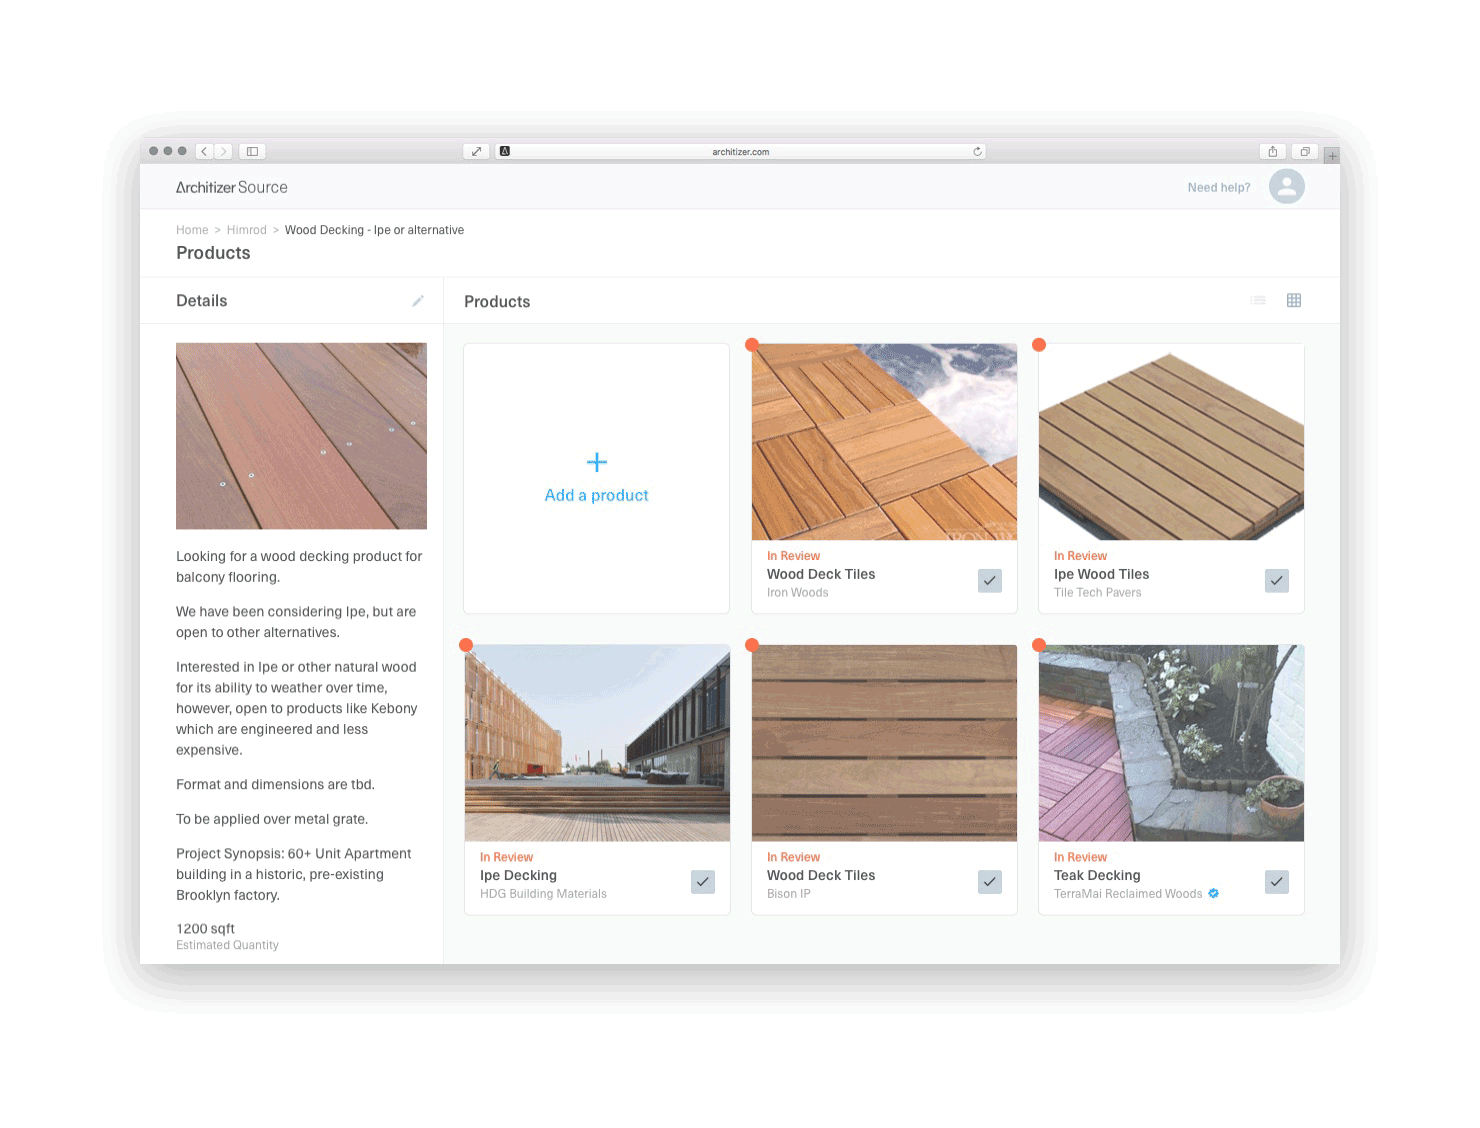1480x1128 pixels.
Task: Toggle checkbox for Bison IP Deck Tiles
Action: [x=990, y=881]
